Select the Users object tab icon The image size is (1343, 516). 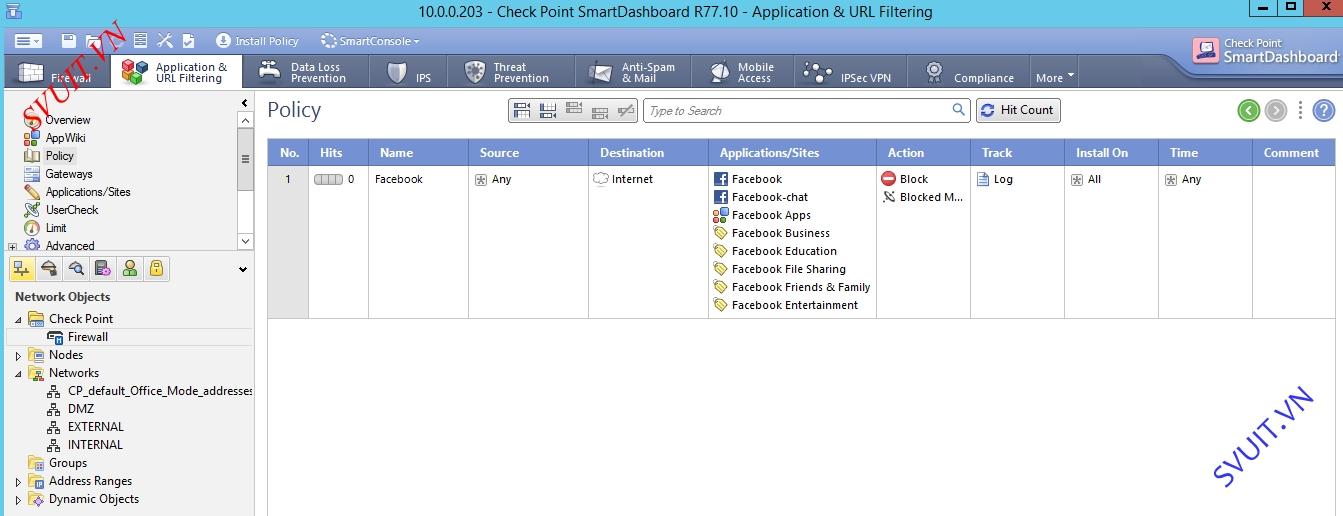130,268
